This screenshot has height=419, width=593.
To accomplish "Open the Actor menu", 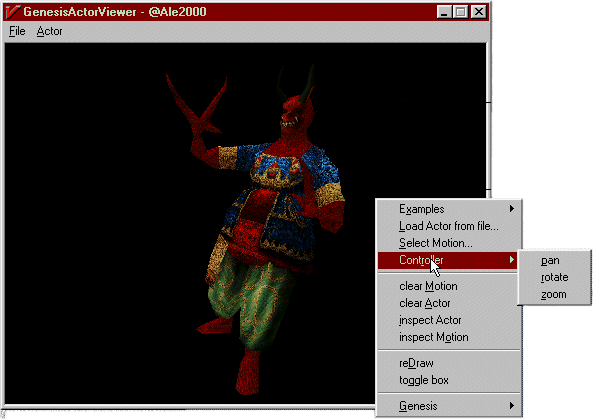I will tap(49, 31).
